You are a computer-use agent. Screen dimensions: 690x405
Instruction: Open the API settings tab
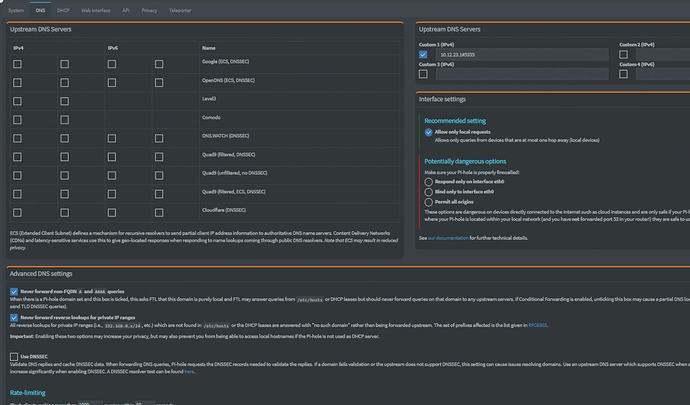[x=126, y=10]
